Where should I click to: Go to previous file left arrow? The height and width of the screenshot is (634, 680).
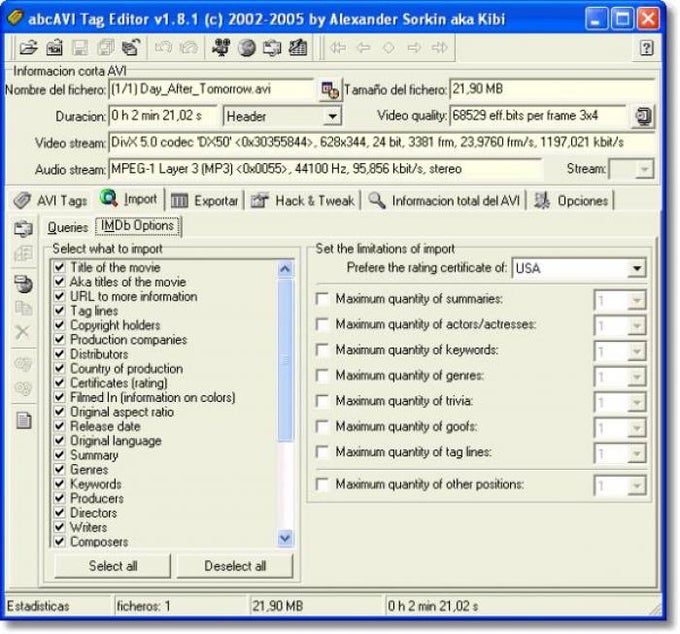point(363,47)
